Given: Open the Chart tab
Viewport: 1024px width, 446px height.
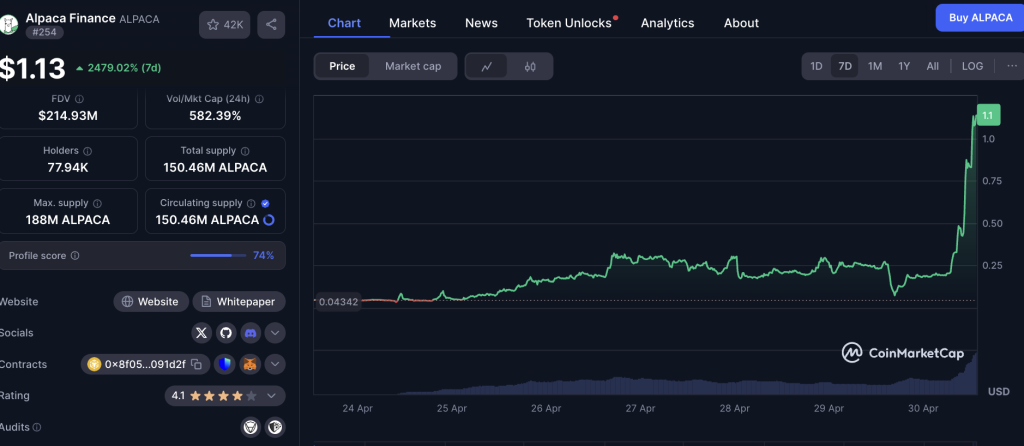Looking at the screenshot, I should (x=344, y=23).
